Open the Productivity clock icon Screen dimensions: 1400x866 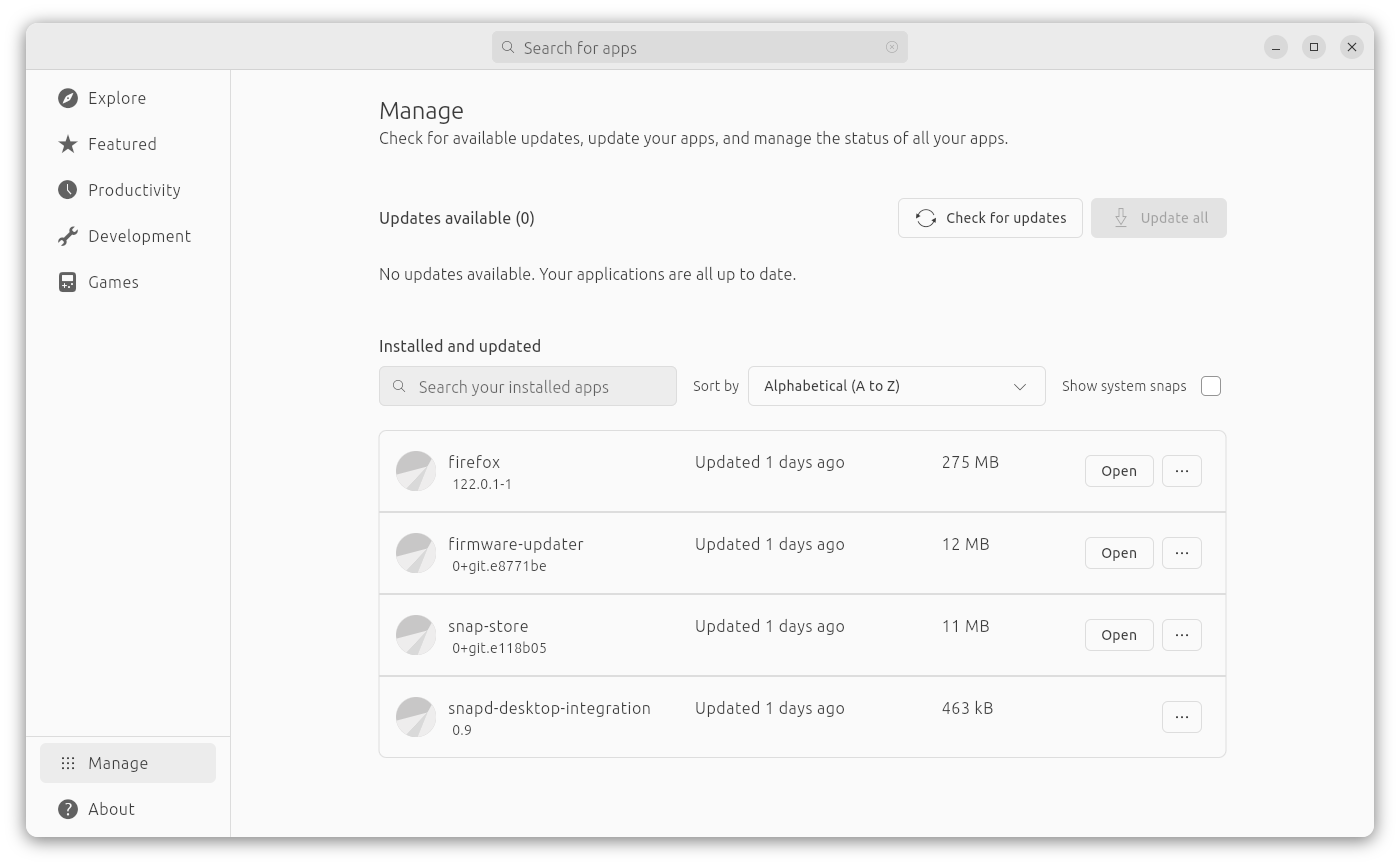click(67, 189)
